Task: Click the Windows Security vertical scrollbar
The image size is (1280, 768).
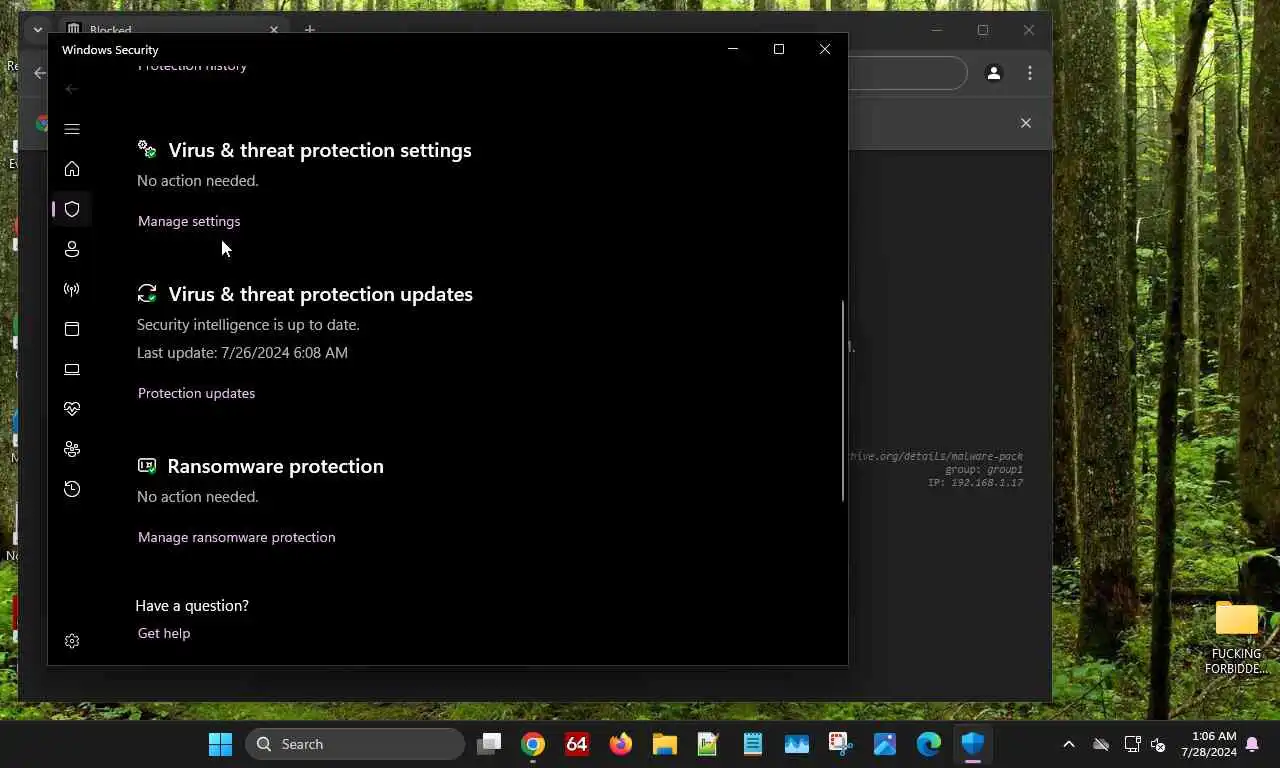Action: [x=843, y=400]
